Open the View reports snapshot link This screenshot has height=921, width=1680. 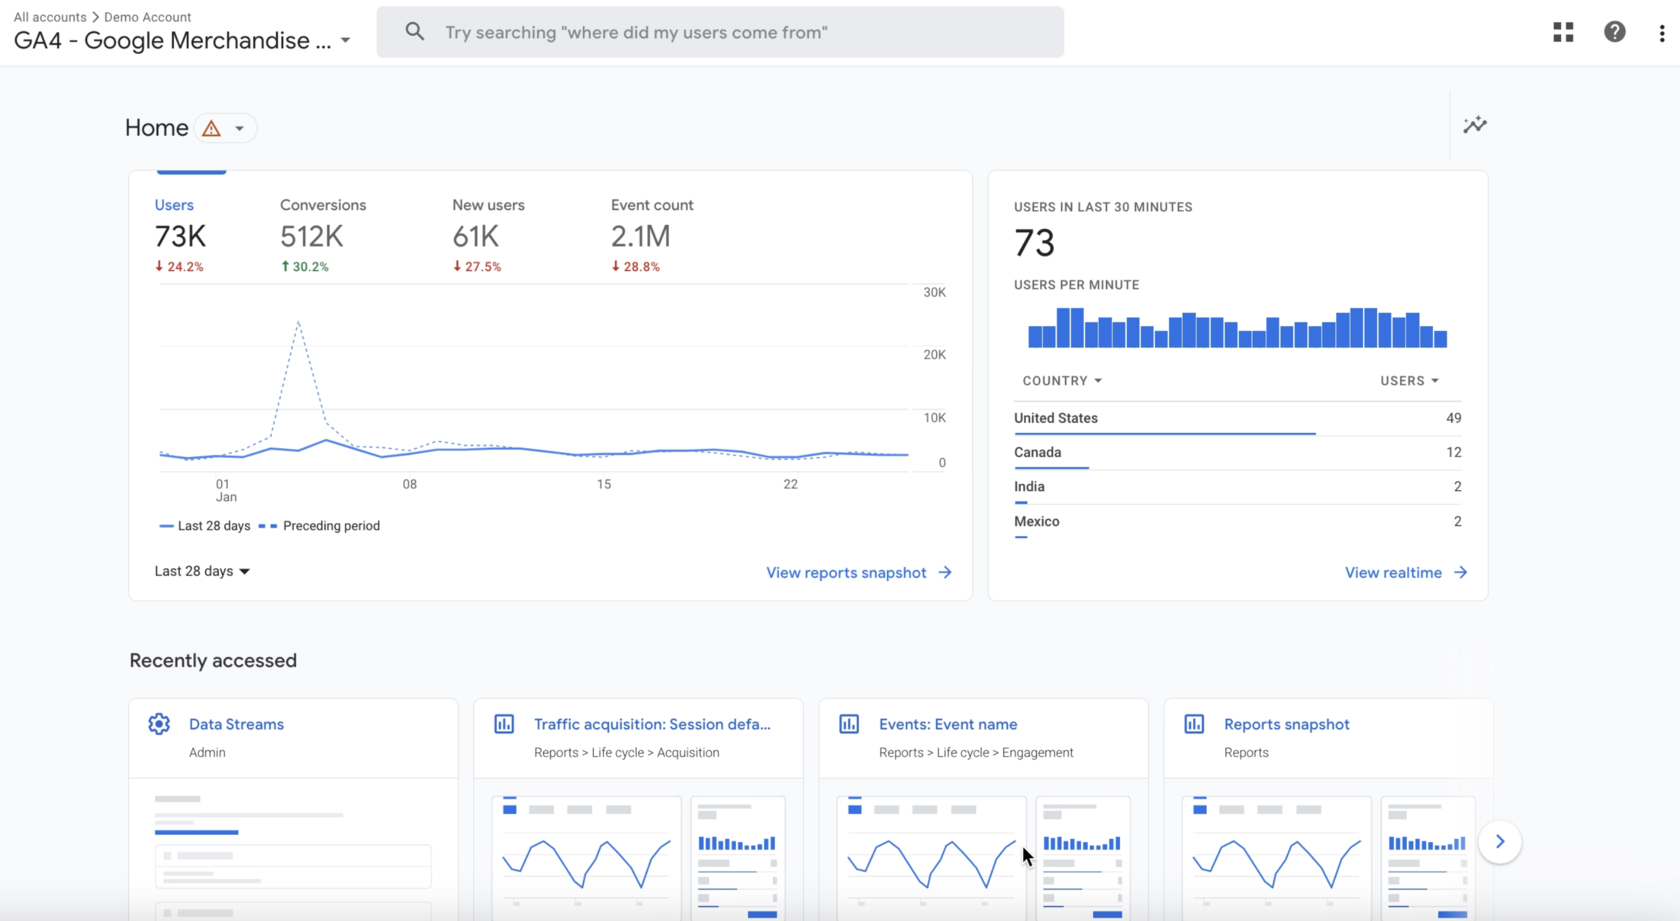pos(858,573)
